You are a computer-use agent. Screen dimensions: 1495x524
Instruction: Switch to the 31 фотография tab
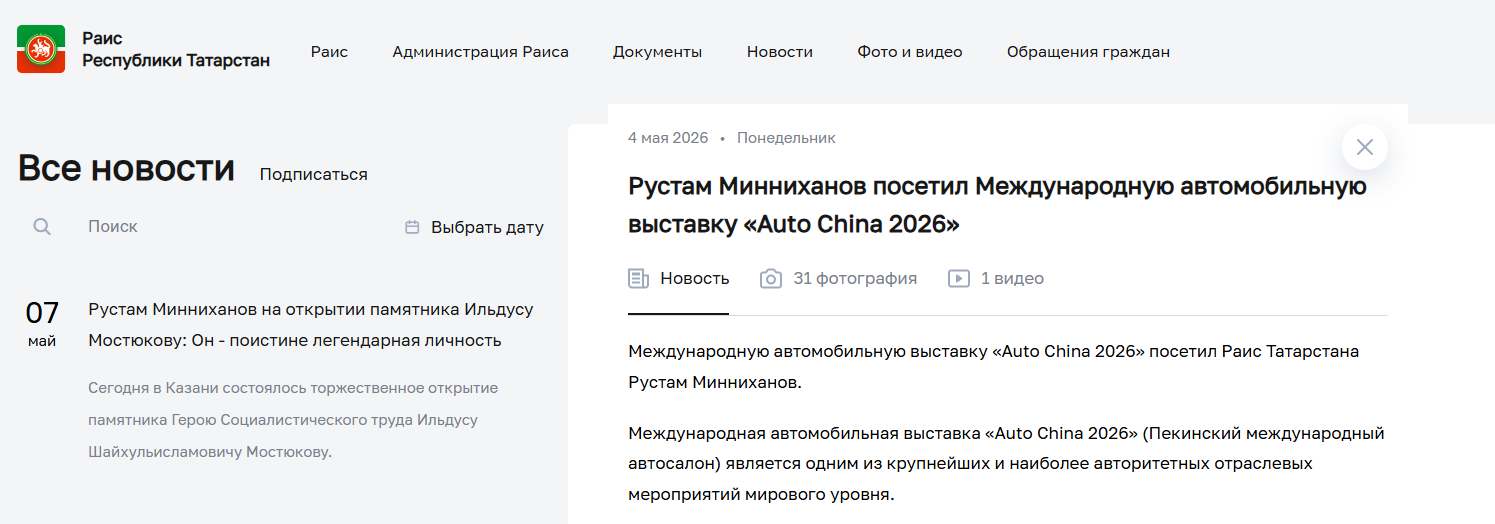[x=839, y=278]
